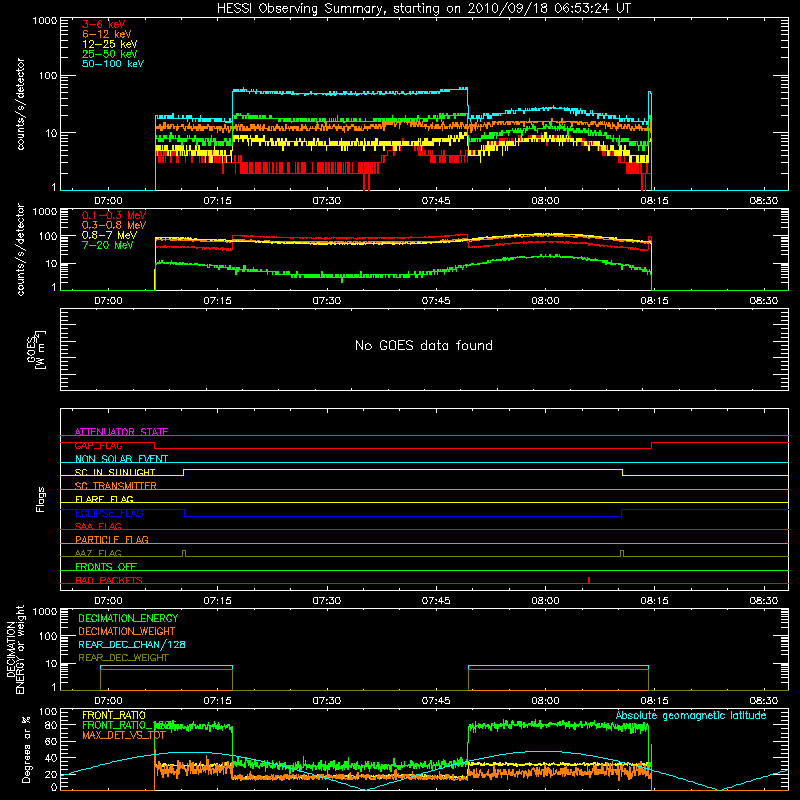Image resolution: width=800 pixels, height=800 pixels.
Task: Select the SC_IN_SUNLIGHT flag label
Action: pos(115,472)
